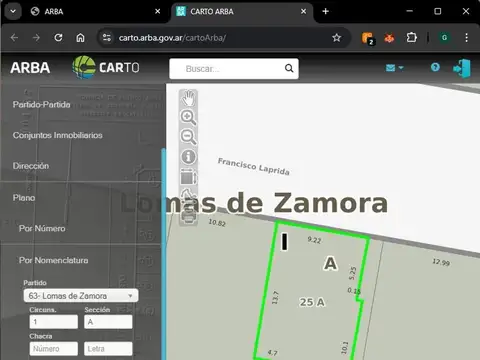Close the CARTO ARBA browser tab
This screenshot has height=360, width=480.
click(303, 11)
